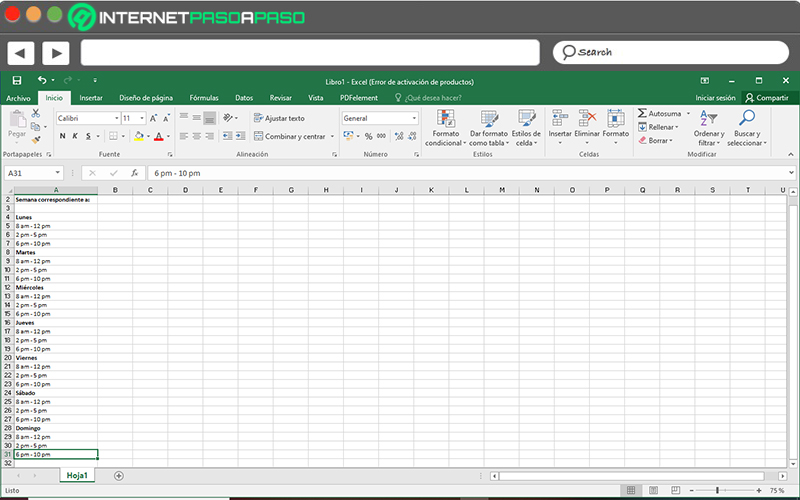800x500 pixels.
Task: Click the Undo arrow icon
Action: [42, 80]
